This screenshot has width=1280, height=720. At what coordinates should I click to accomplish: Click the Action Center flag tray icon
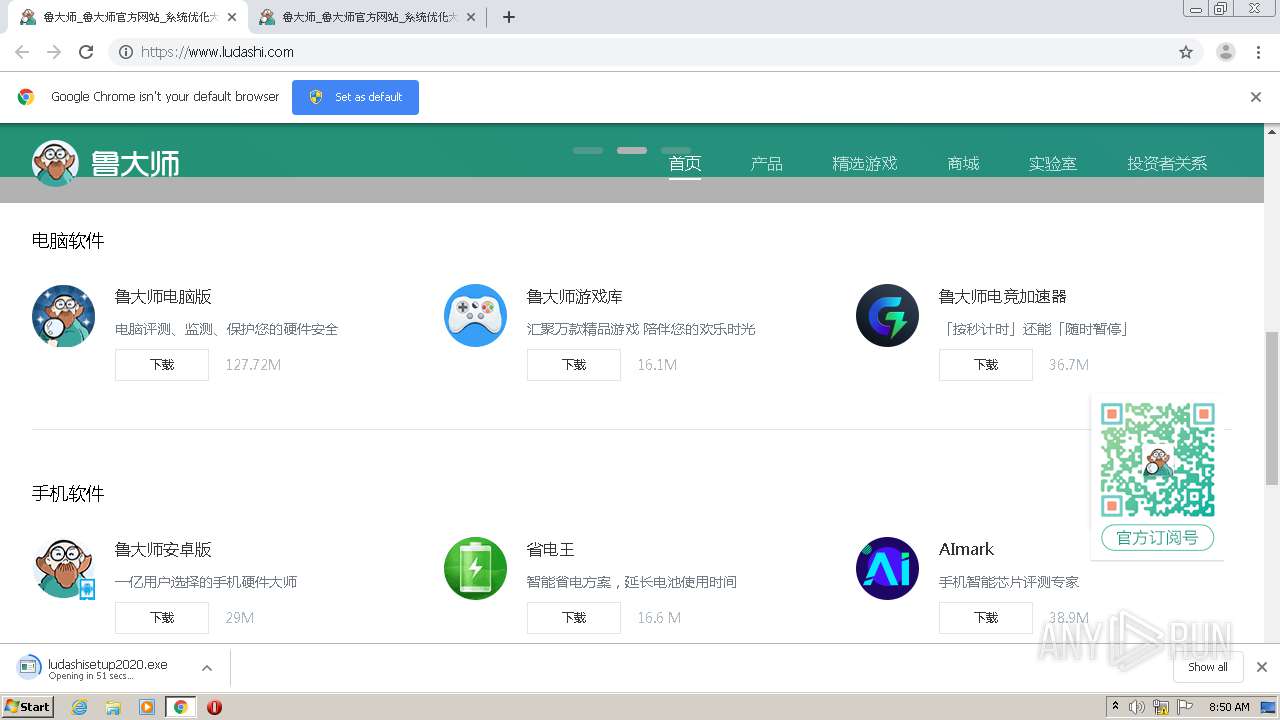[1186, 707]
